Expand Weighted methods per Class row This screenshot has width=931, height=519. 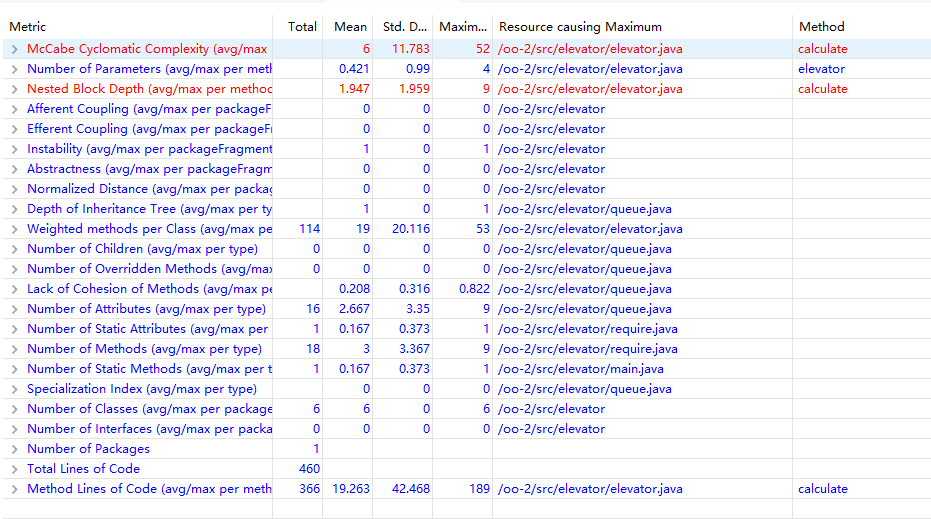14,229
